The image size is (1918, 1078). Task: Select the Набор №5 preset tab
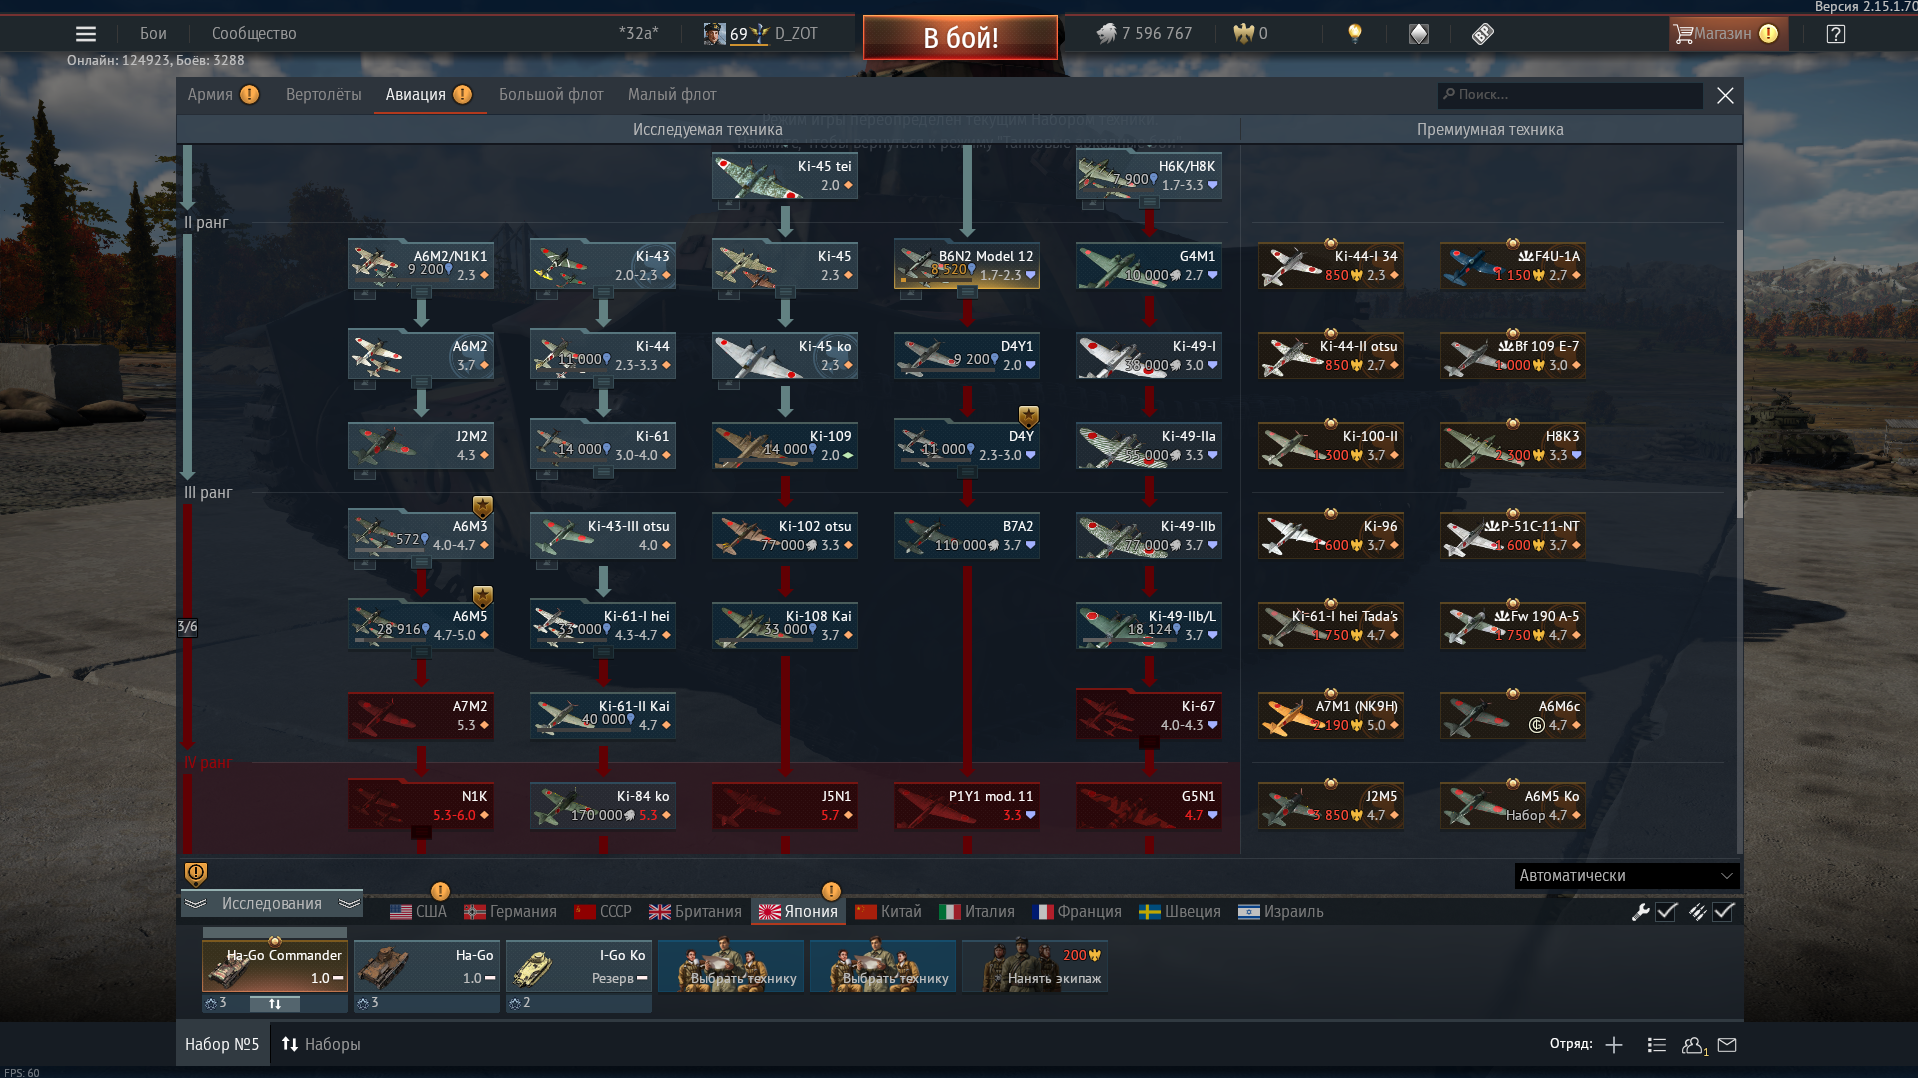[222, 1045]
